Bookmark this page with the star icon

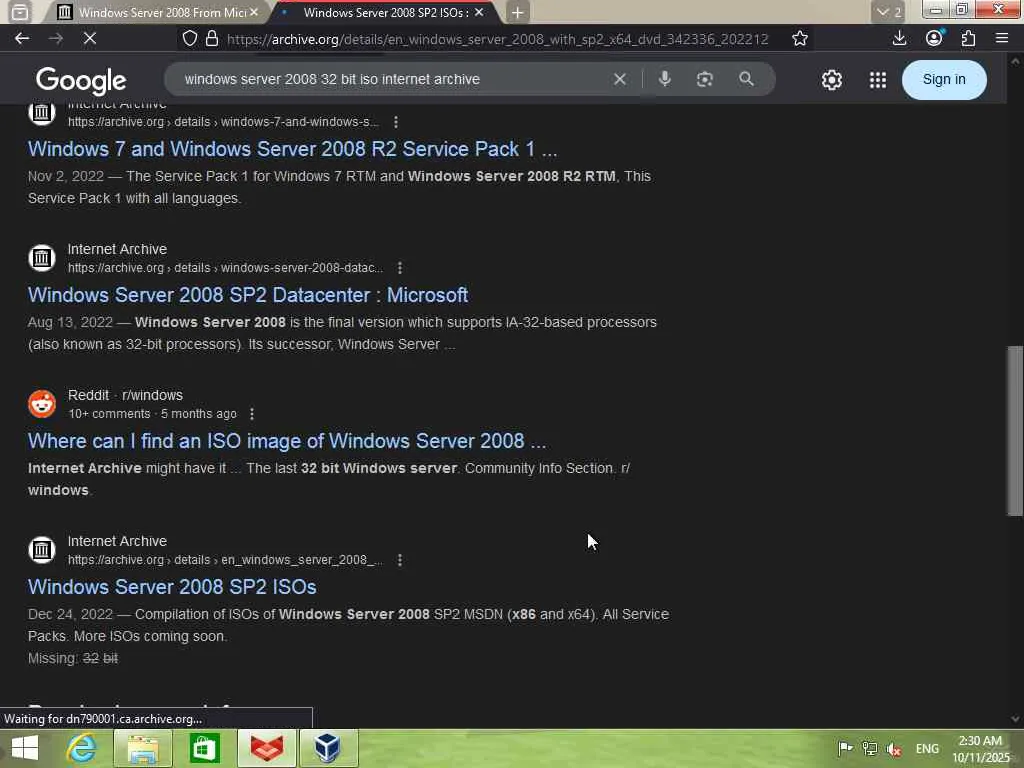pos(799,39)
